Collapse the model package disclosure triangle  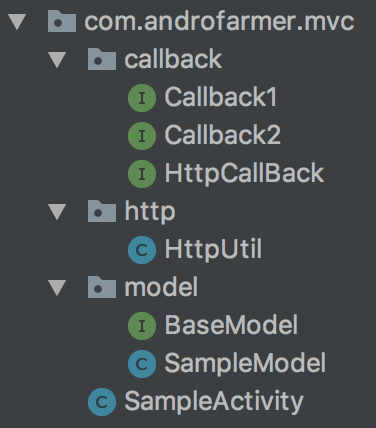pyautogui.click(x=57, y=288)
